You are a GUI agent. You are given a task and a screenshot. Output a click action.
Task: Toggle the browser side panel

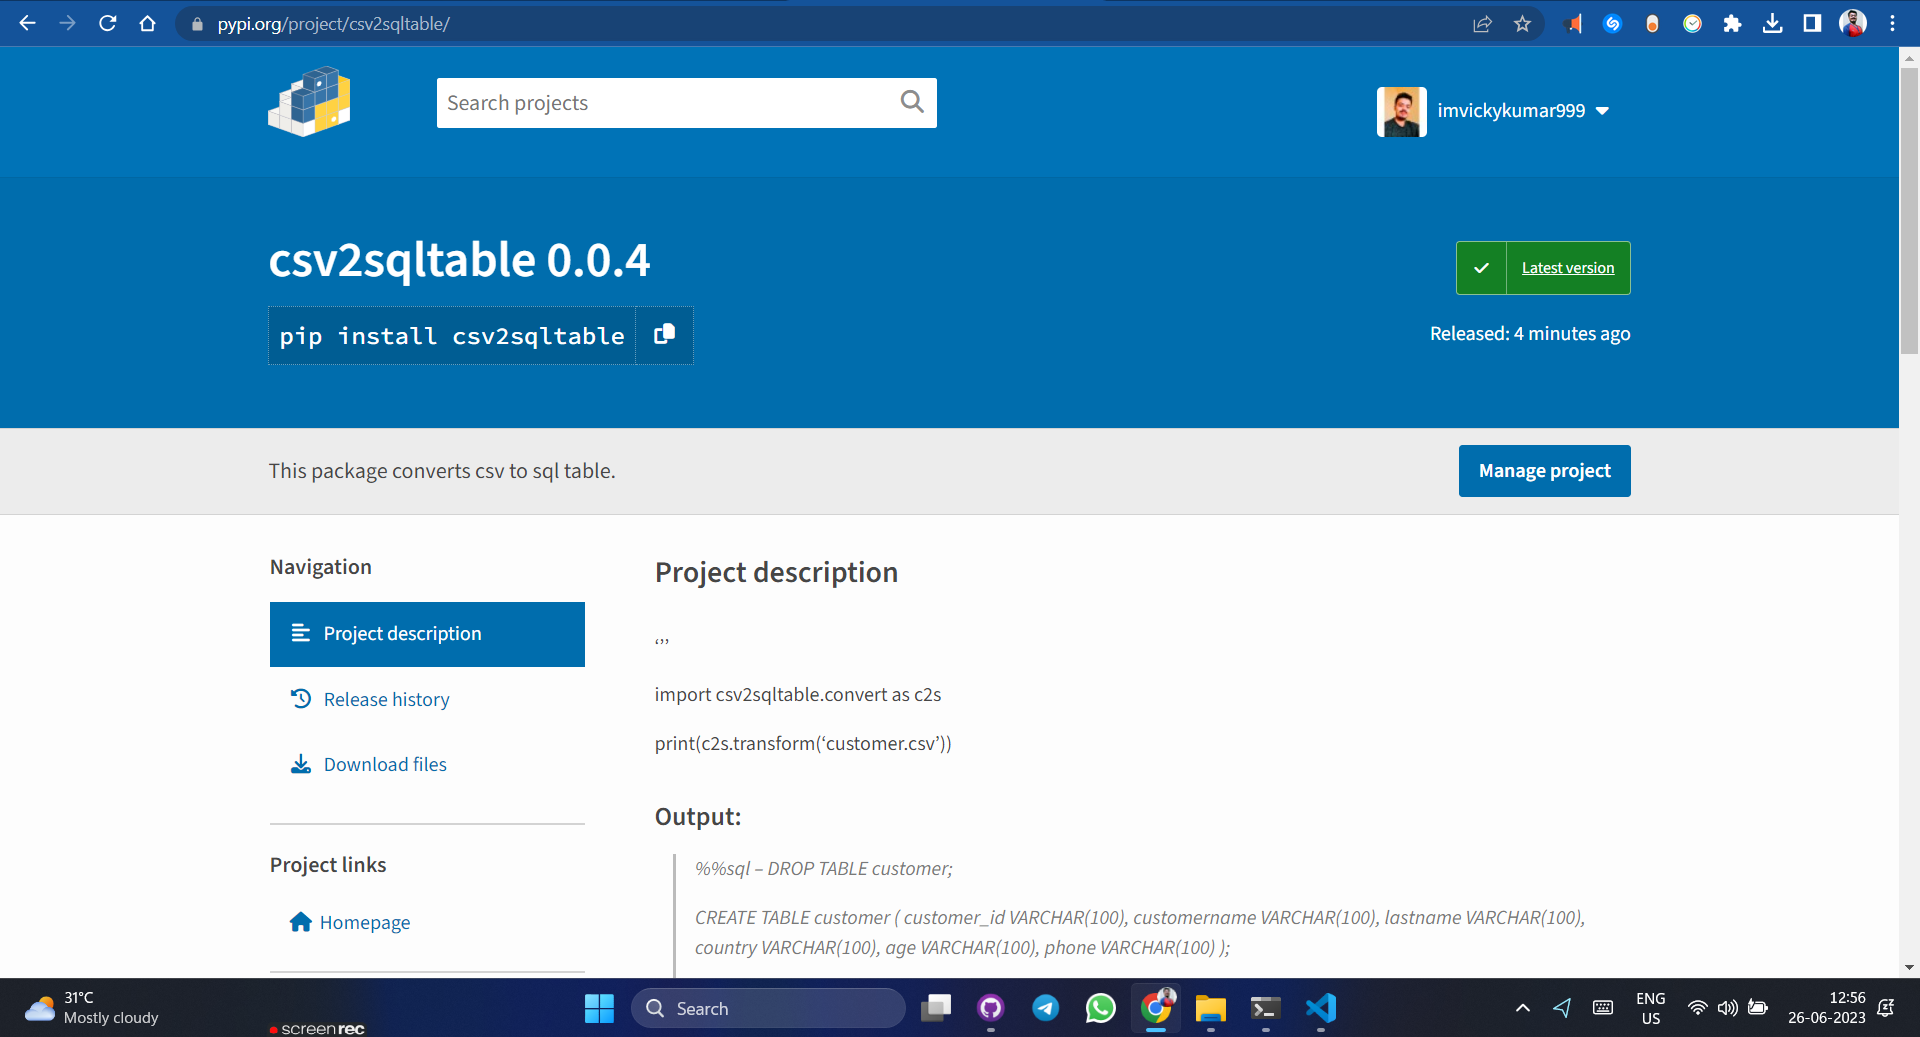[1812, 24]
